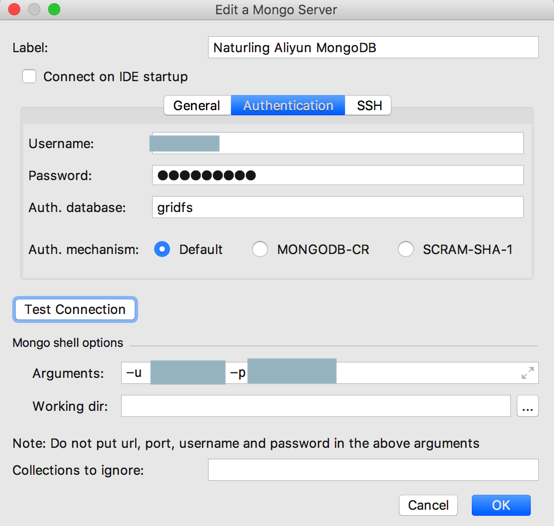Cancel the dialog
This screenshot has height=526, width=554.
click(428, 505)
